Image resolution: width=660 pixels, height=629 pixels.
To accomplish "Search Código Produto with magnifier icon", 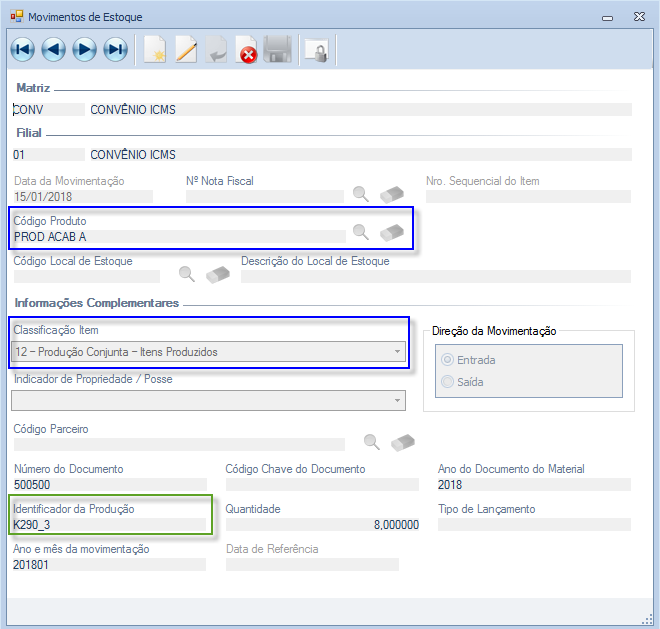I will 360,232.
